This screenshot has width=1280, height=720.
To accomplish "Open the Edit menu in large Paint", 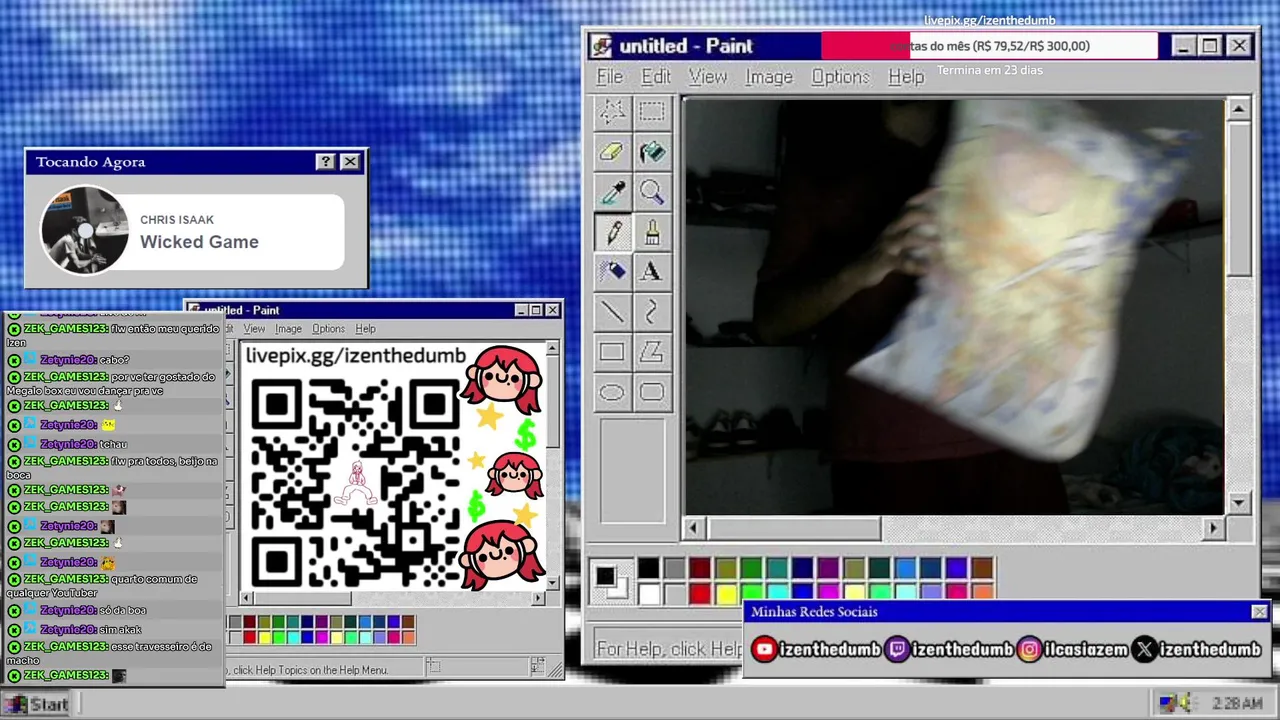I will pyautogui.click(x=656, y=77).
